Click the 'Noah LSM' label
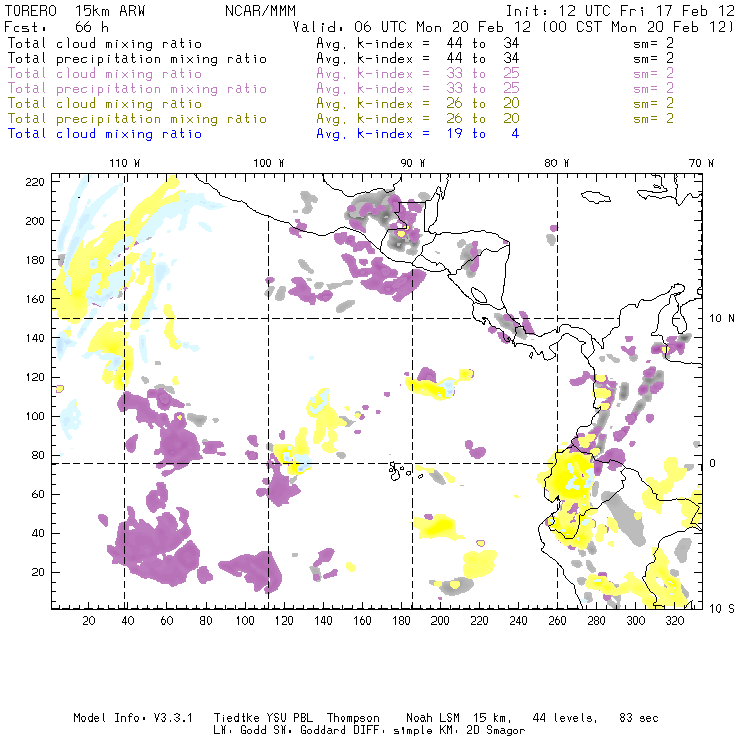This screenshot has width=740, height=740. coord(433,718)
